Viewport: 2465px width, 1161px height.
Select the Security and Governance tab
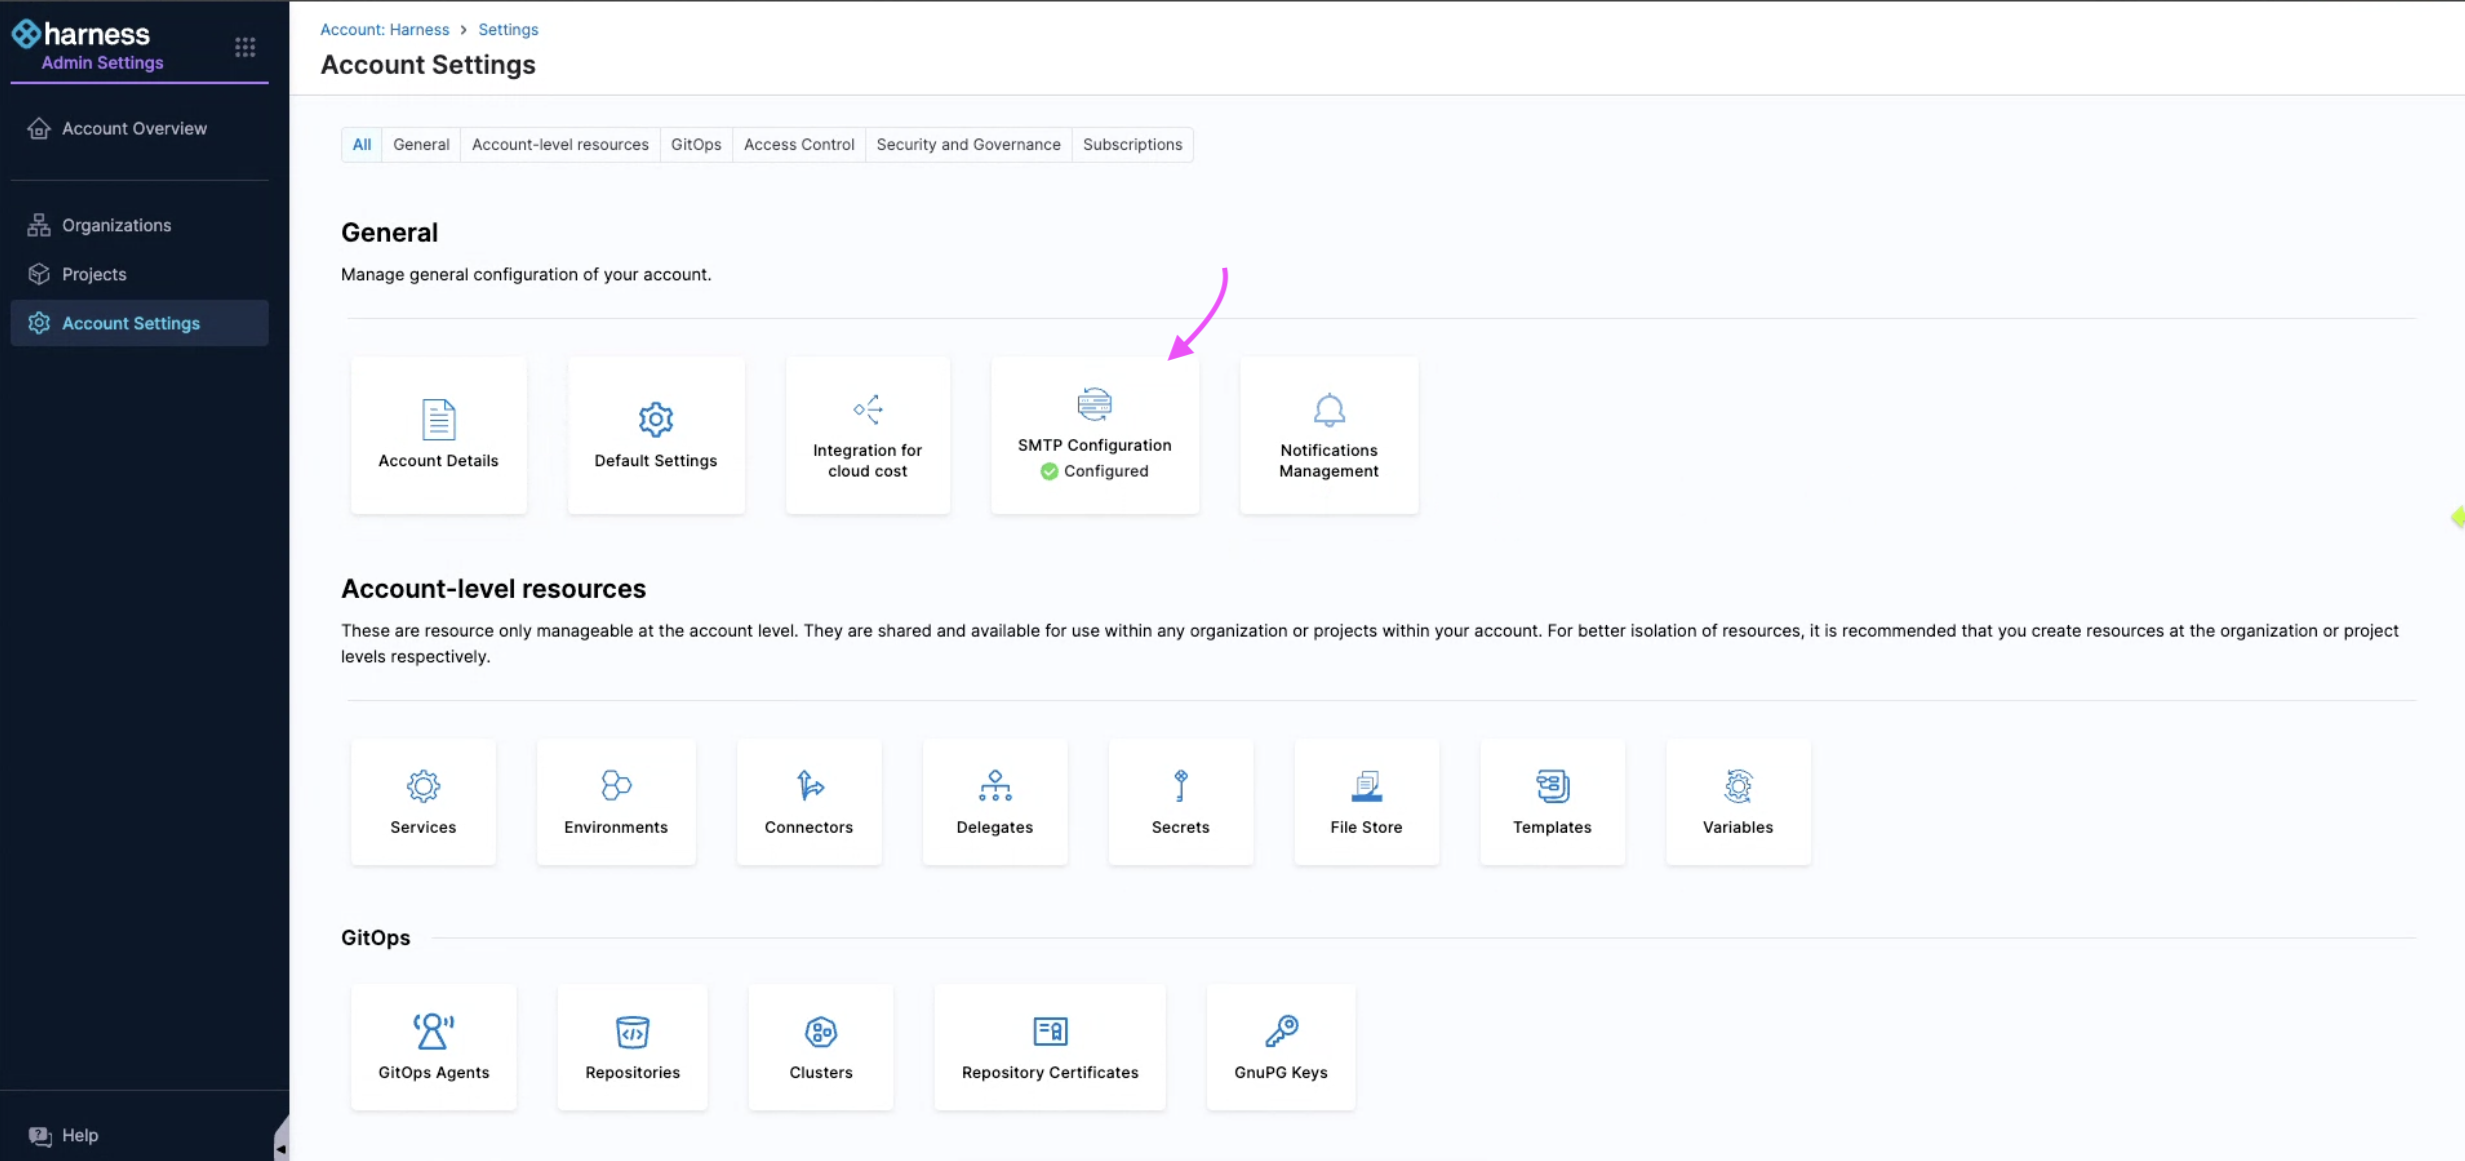[967, 144]
